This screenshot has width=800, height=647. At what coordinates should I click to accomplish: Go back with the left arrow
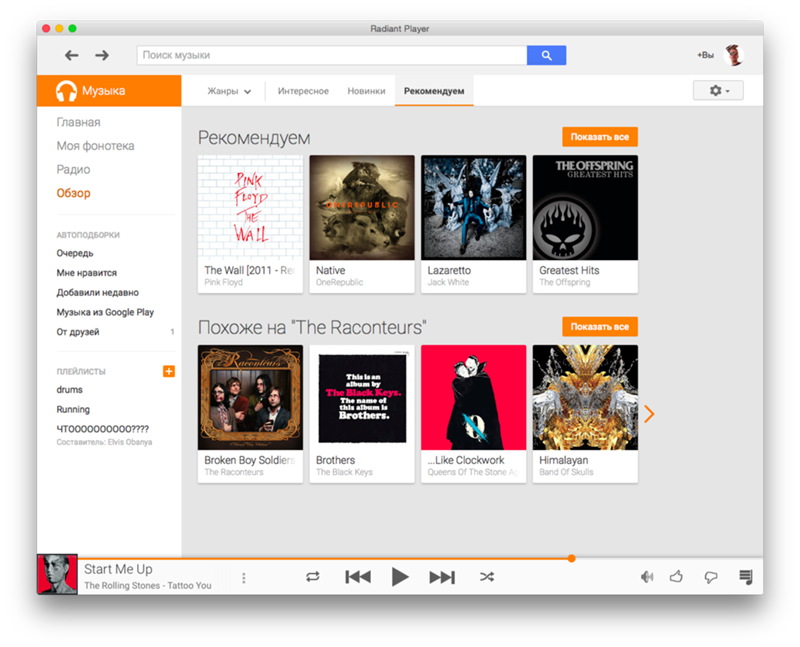[x=71, y=55]
